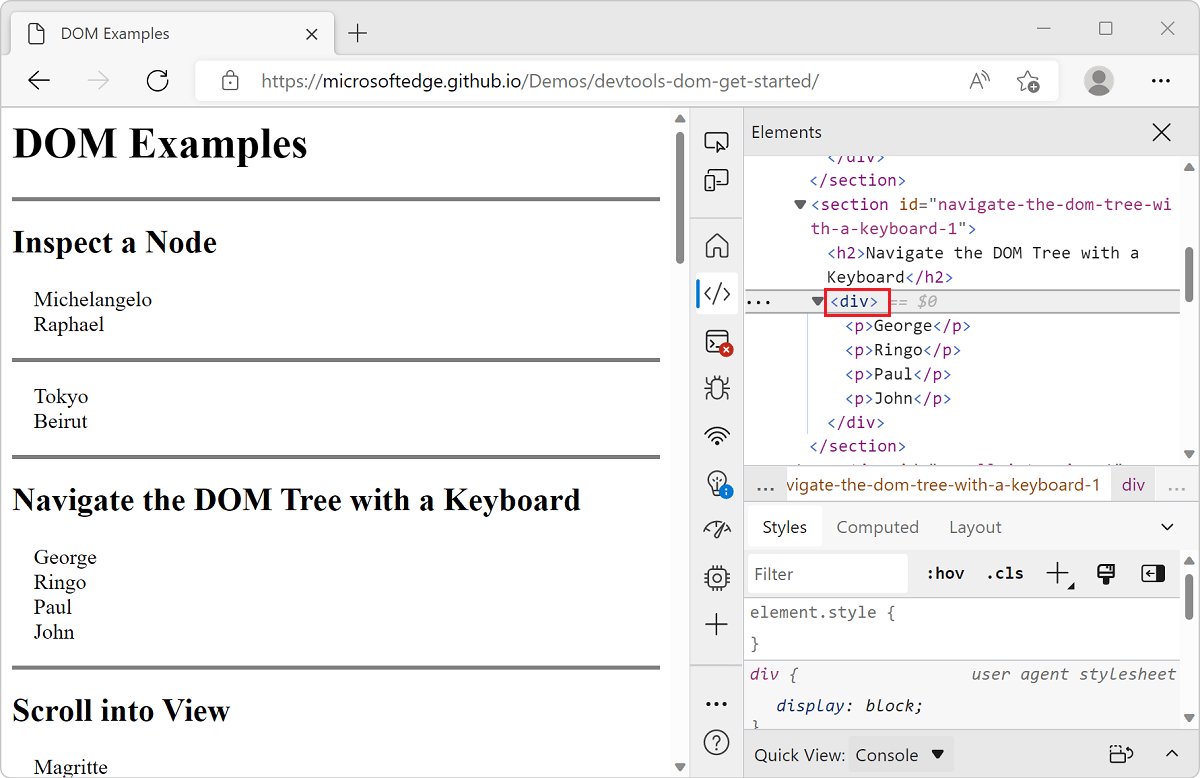Click the style Filter input field
The height and width of the screenshot is (778, 1200).
click(x=826, y=573)
